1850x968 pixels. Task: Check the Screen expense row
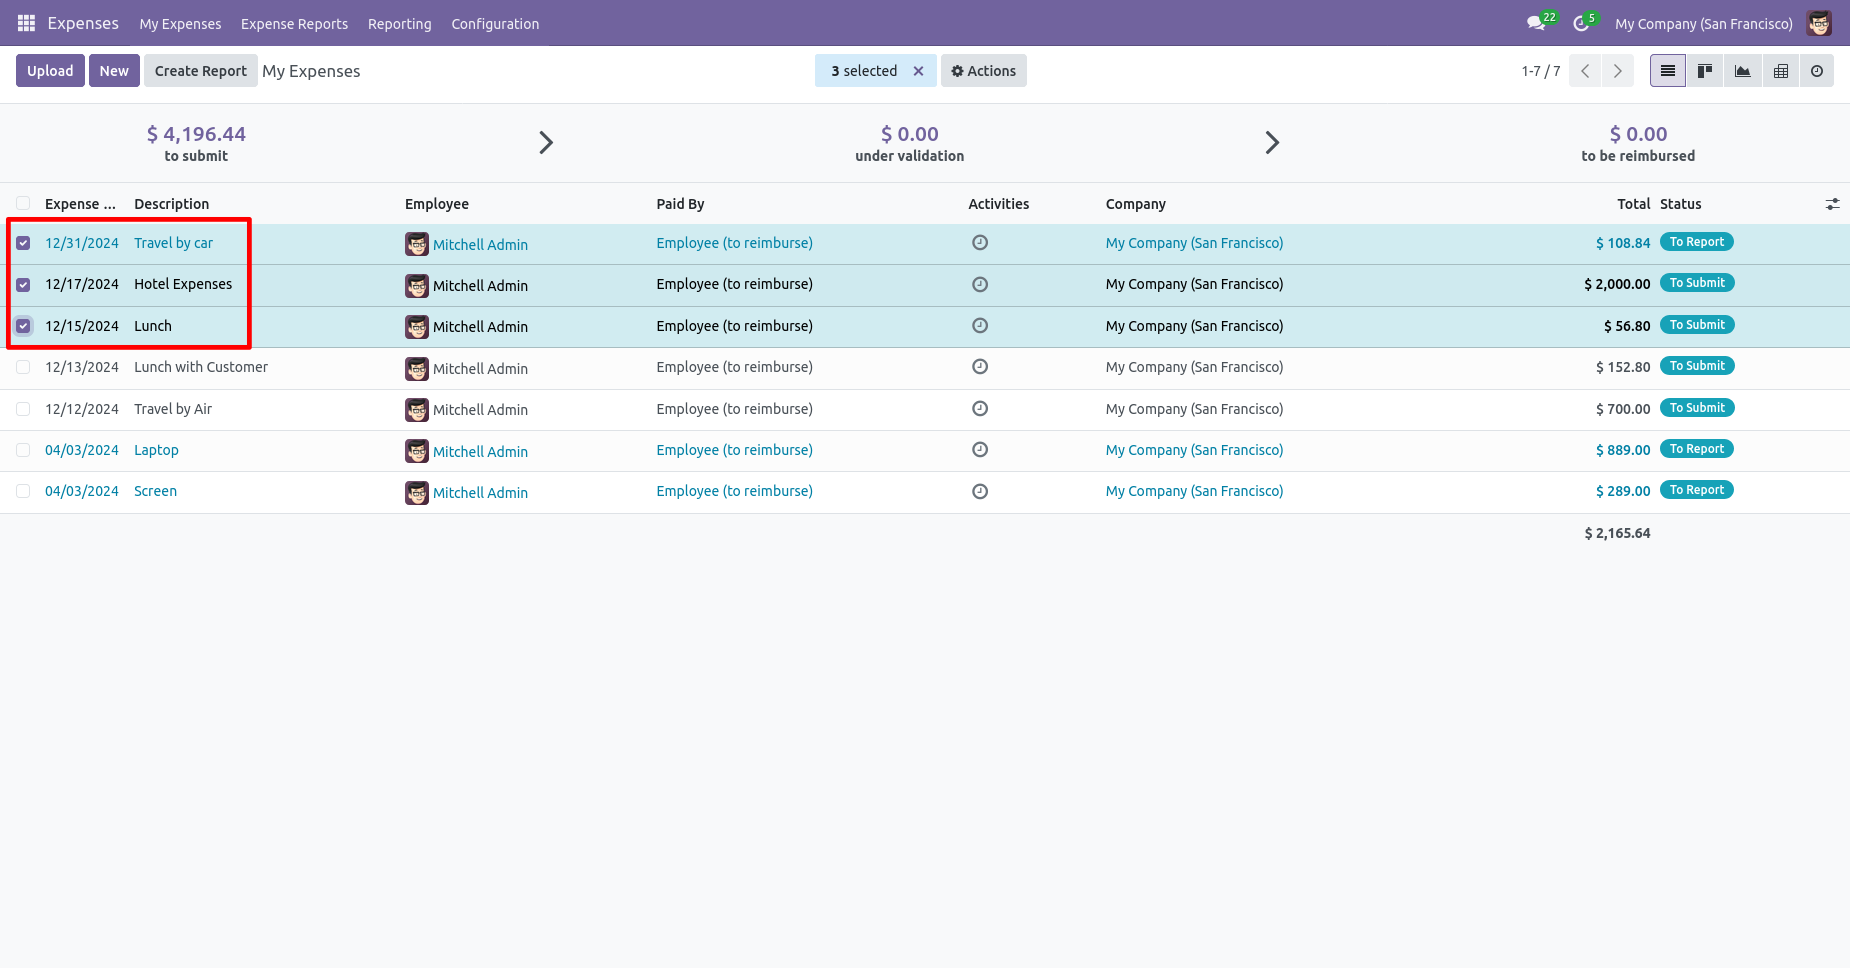click(x=23, y=491)
